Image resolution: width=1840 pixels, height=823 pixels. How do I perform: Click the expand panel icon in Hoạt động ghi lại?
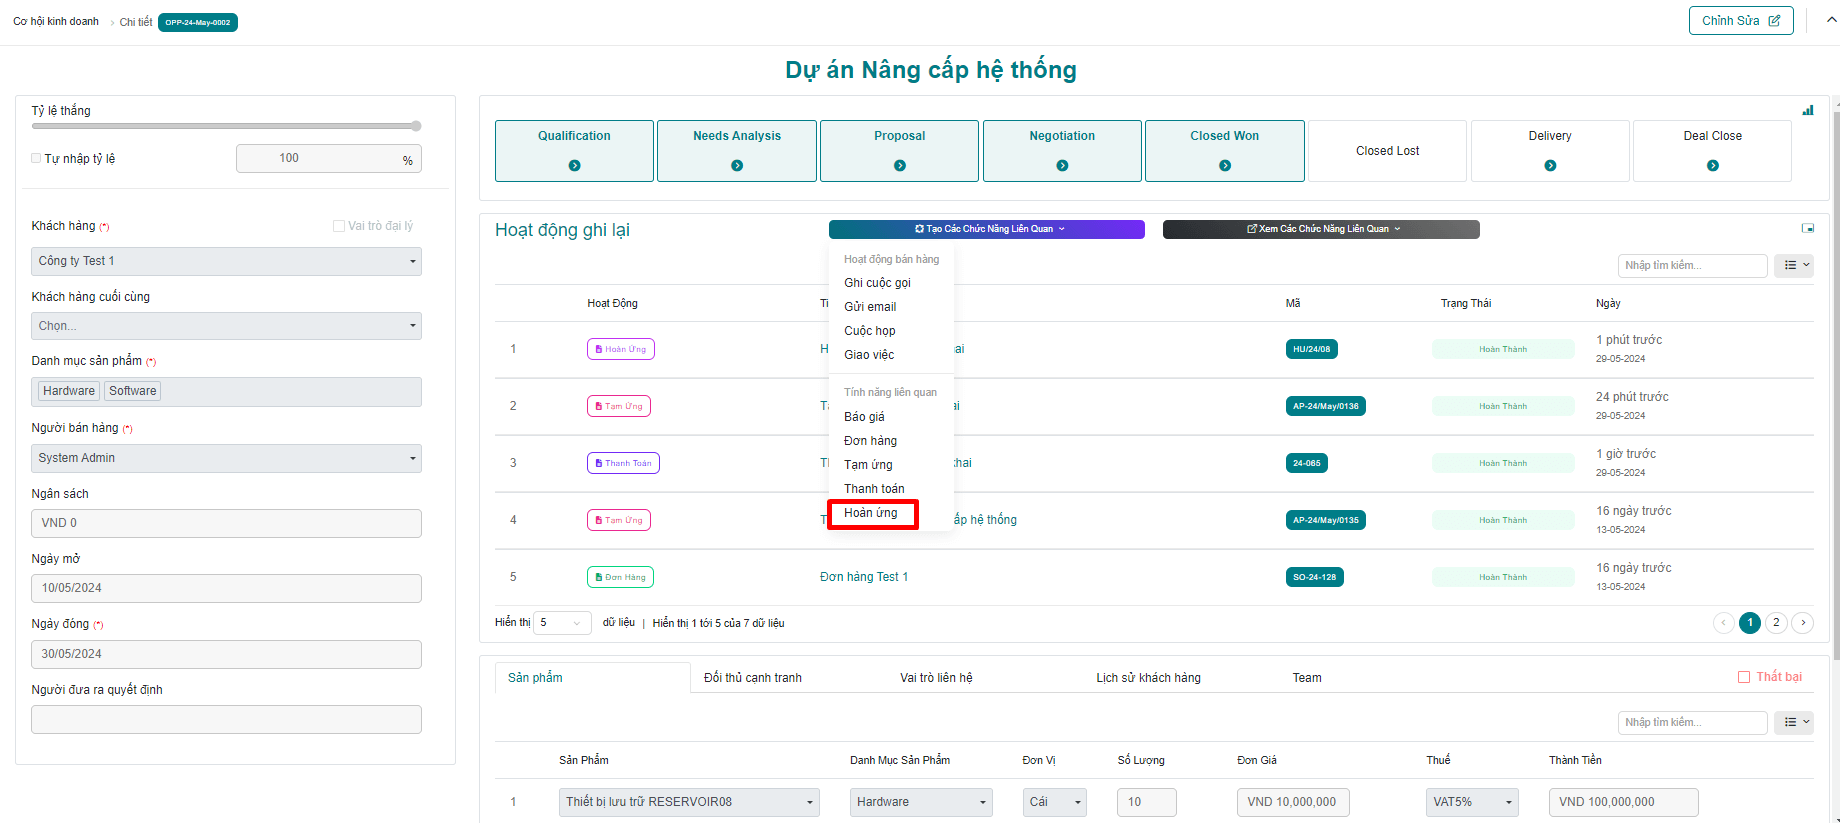(1807, 229)
